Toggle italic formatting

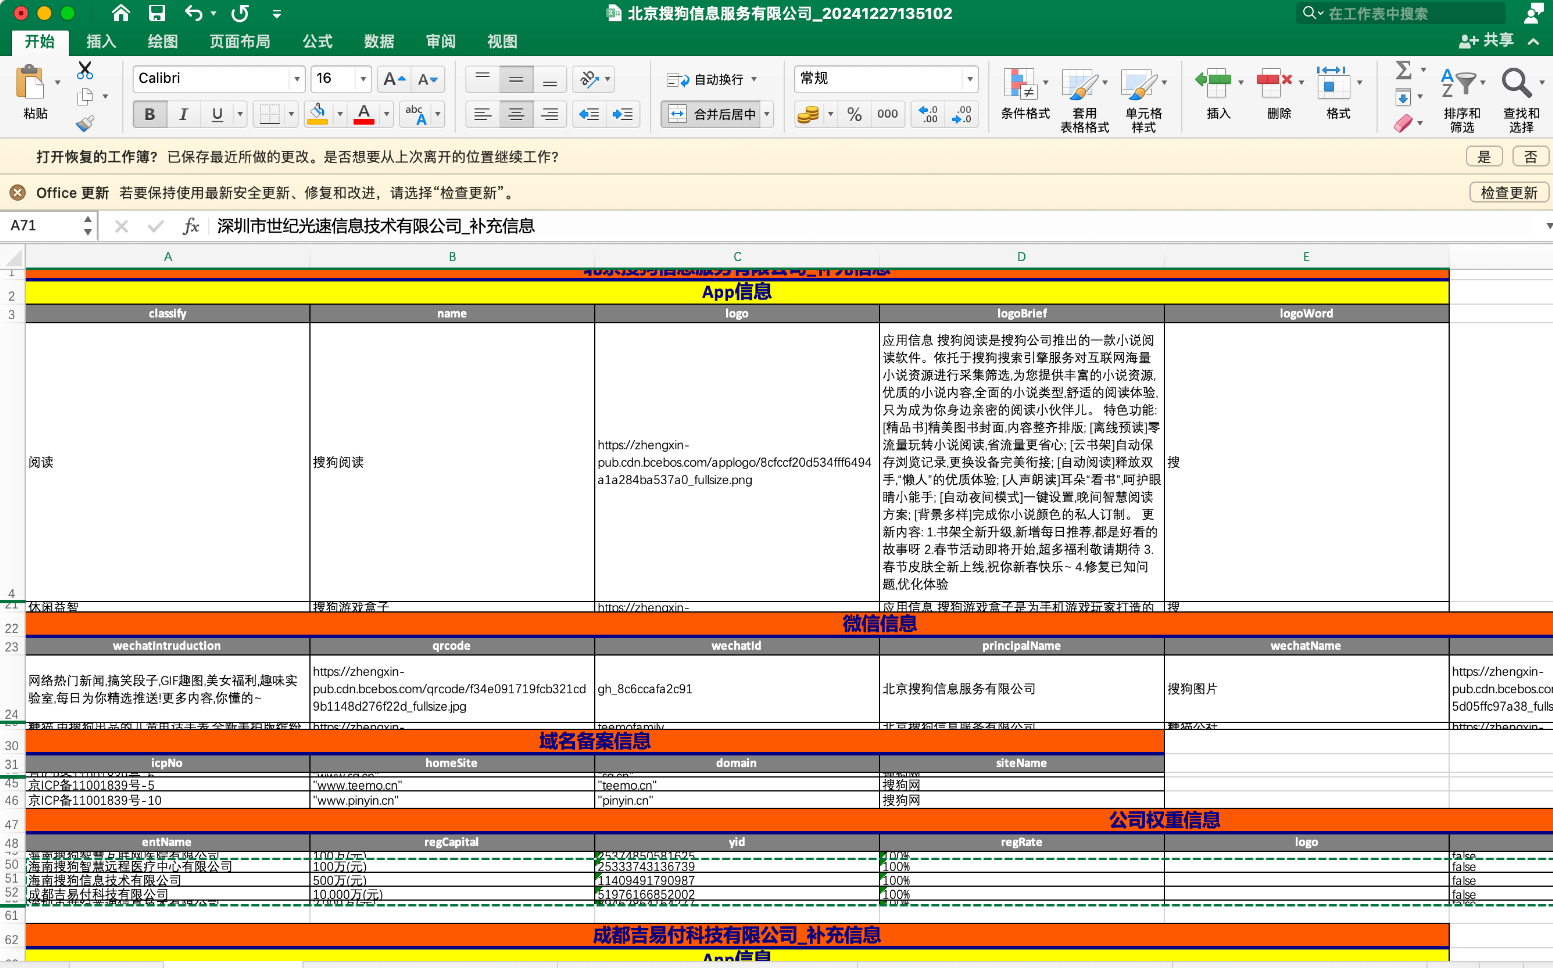coord(183,114)
